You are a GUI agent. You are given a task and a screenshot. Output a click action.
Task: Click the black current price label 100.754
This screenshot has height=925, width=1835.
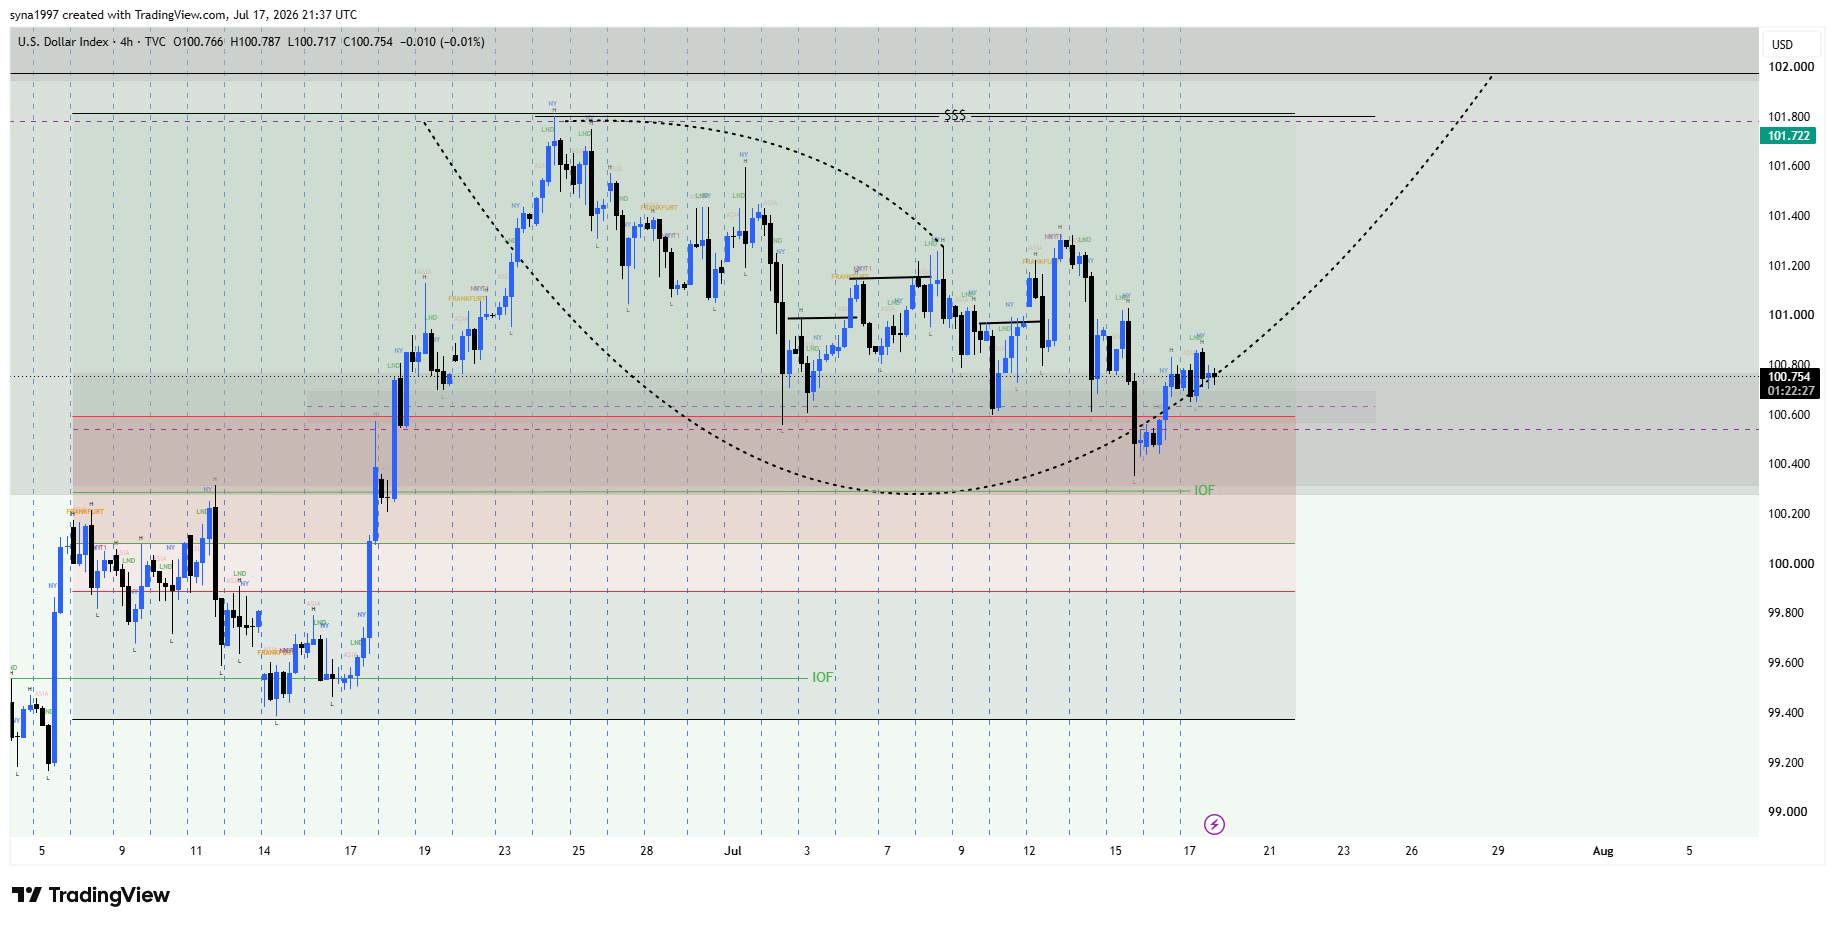[x=1788, y=377]
